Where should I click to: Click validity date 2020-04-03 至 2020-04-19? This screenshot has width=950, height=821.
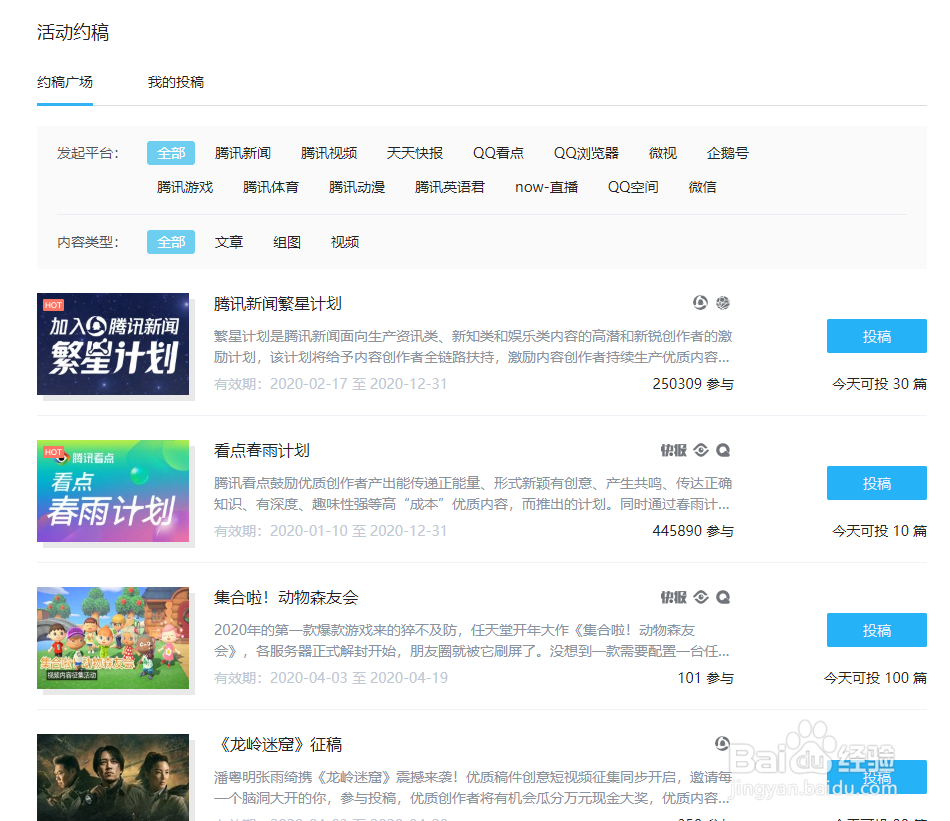tap(359, 678)
